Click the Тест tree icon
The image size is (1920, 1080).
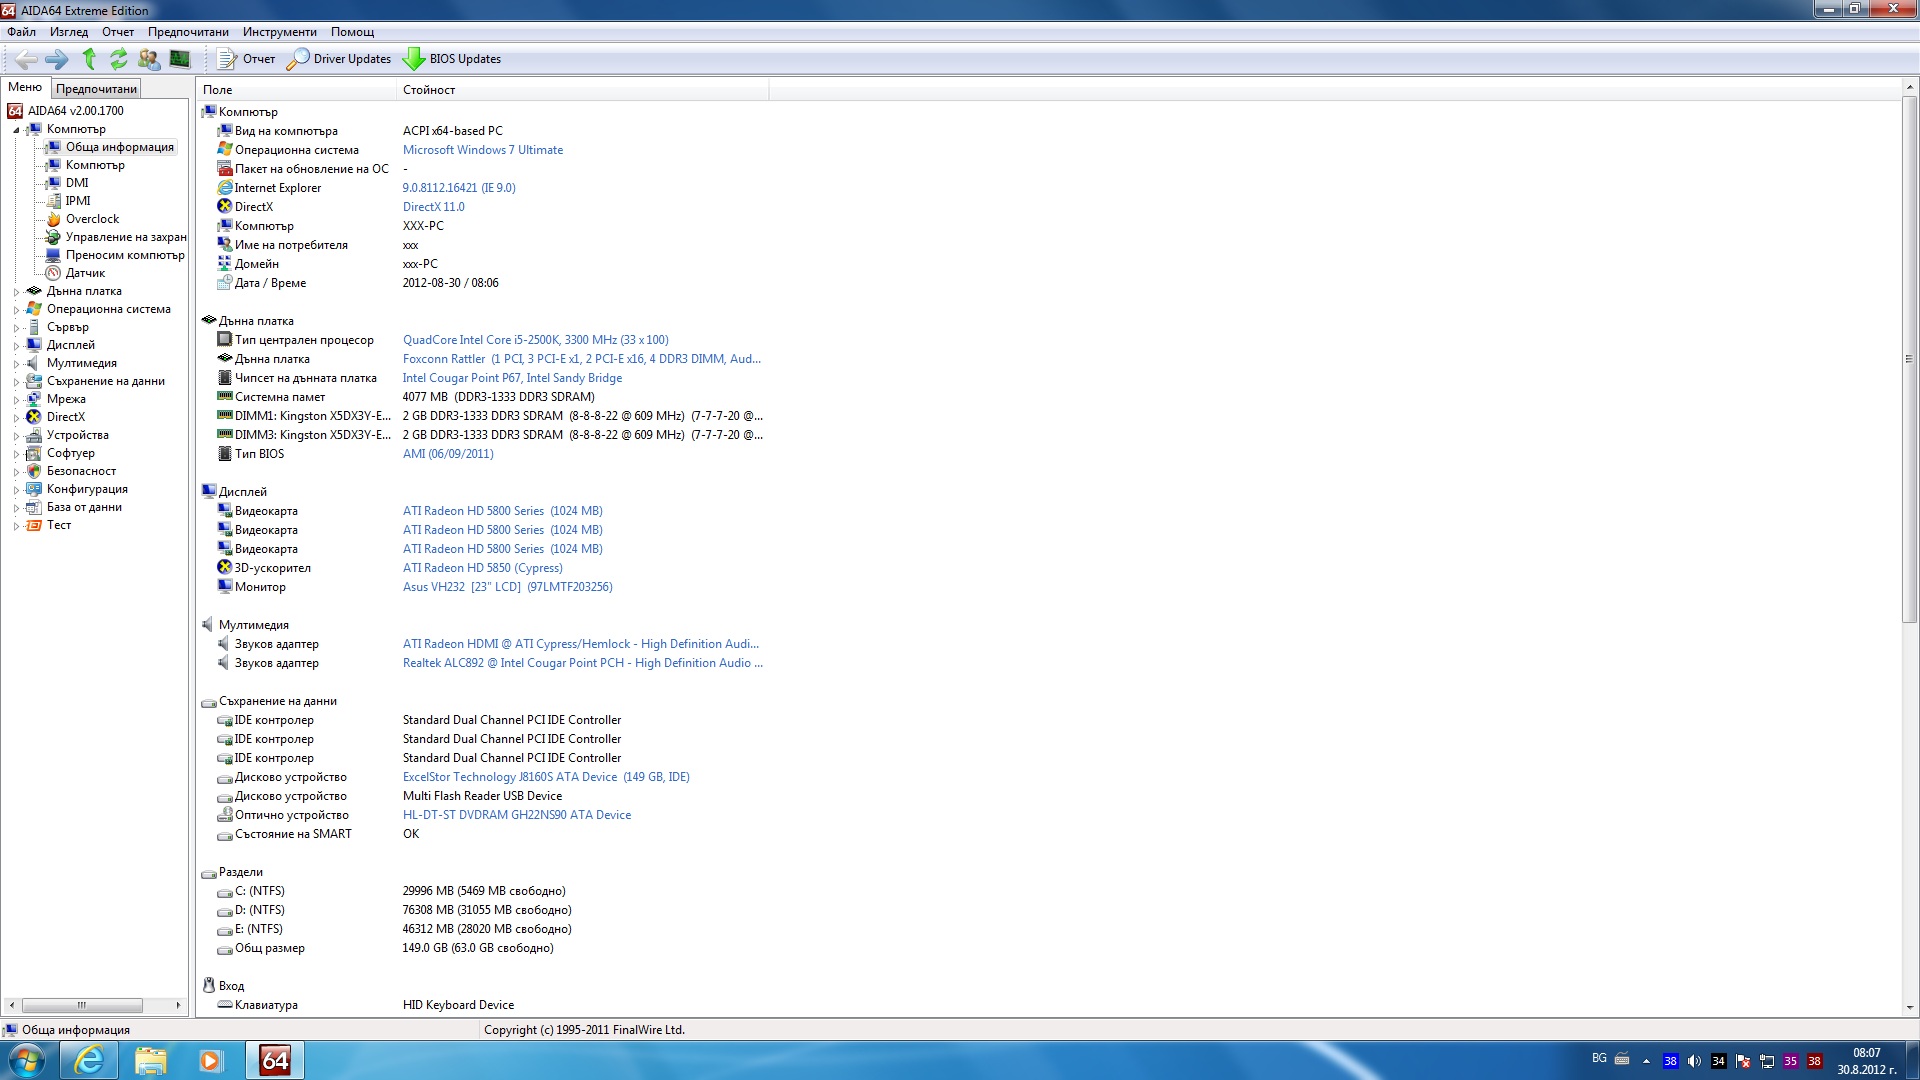click(34, 525)
